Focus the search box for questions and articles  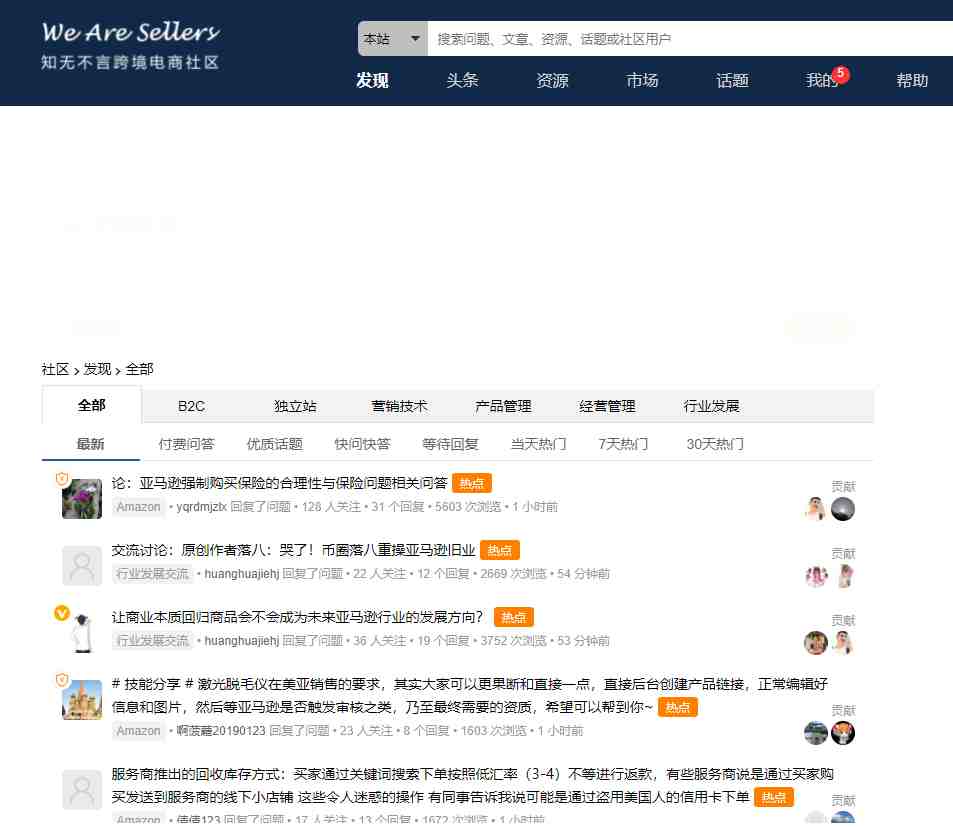point(690,39)
